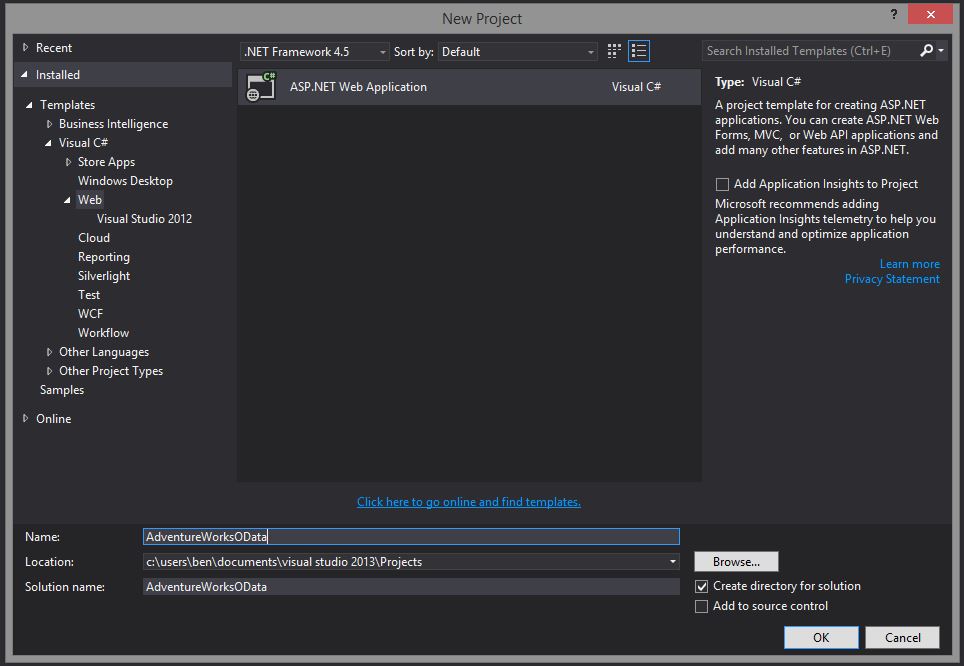Select the Test category
Viewport: 964px width, 666px height.
pyautogui.click(x=89, y=295)
